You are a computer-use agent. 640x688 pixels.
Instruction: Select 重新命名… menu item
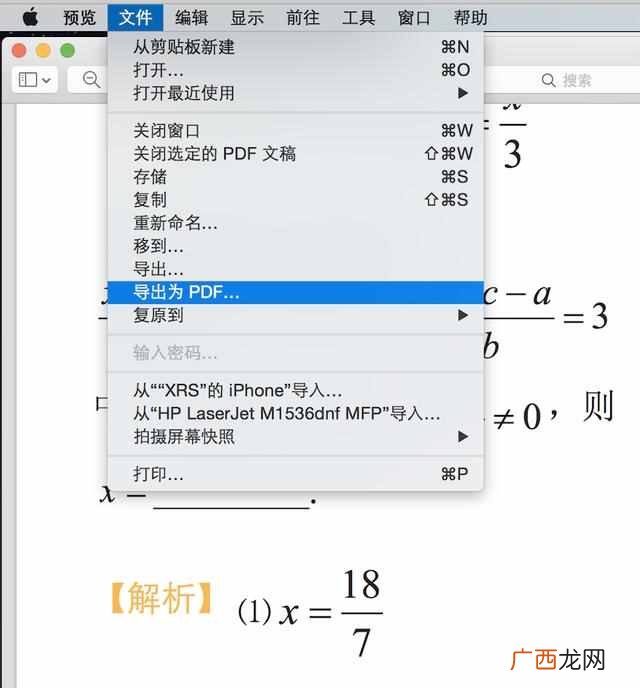[295, 223]
